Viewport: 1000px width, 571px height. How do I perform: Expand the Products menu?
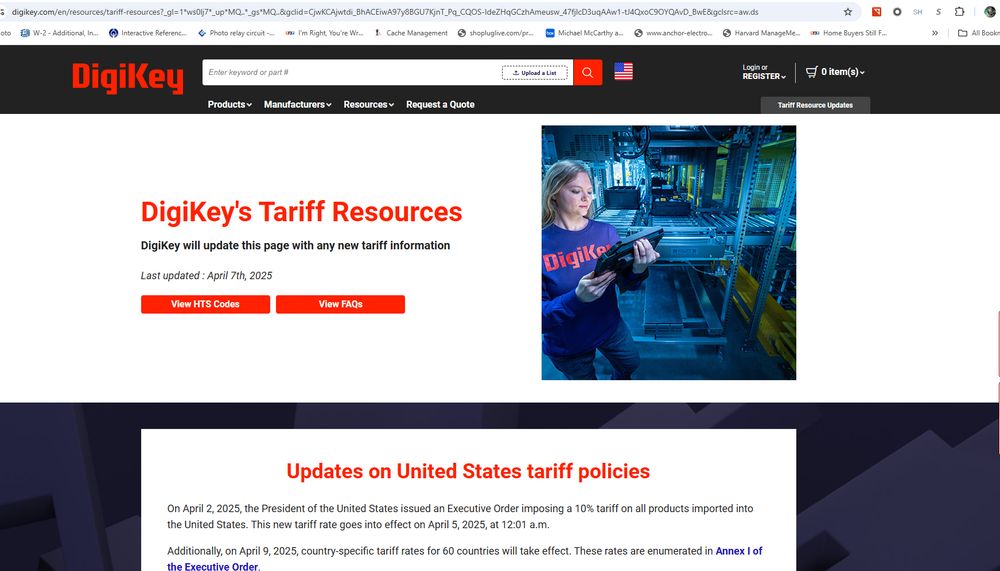pos(230,105)
